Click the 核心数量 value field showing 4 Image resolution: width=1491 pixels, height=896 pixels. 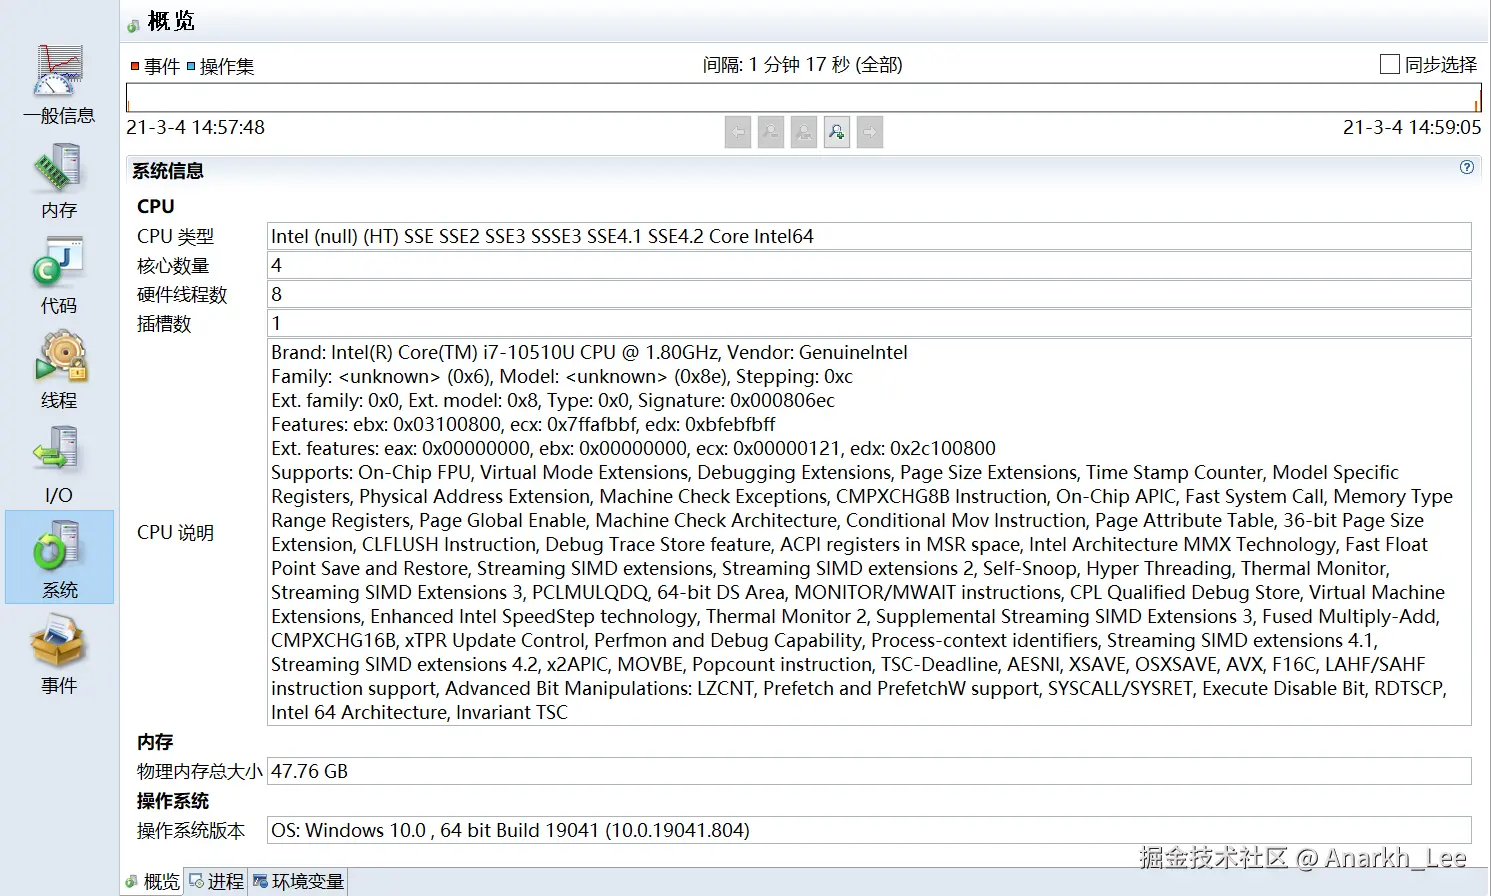pyautogui.click(x=869, y=265)
